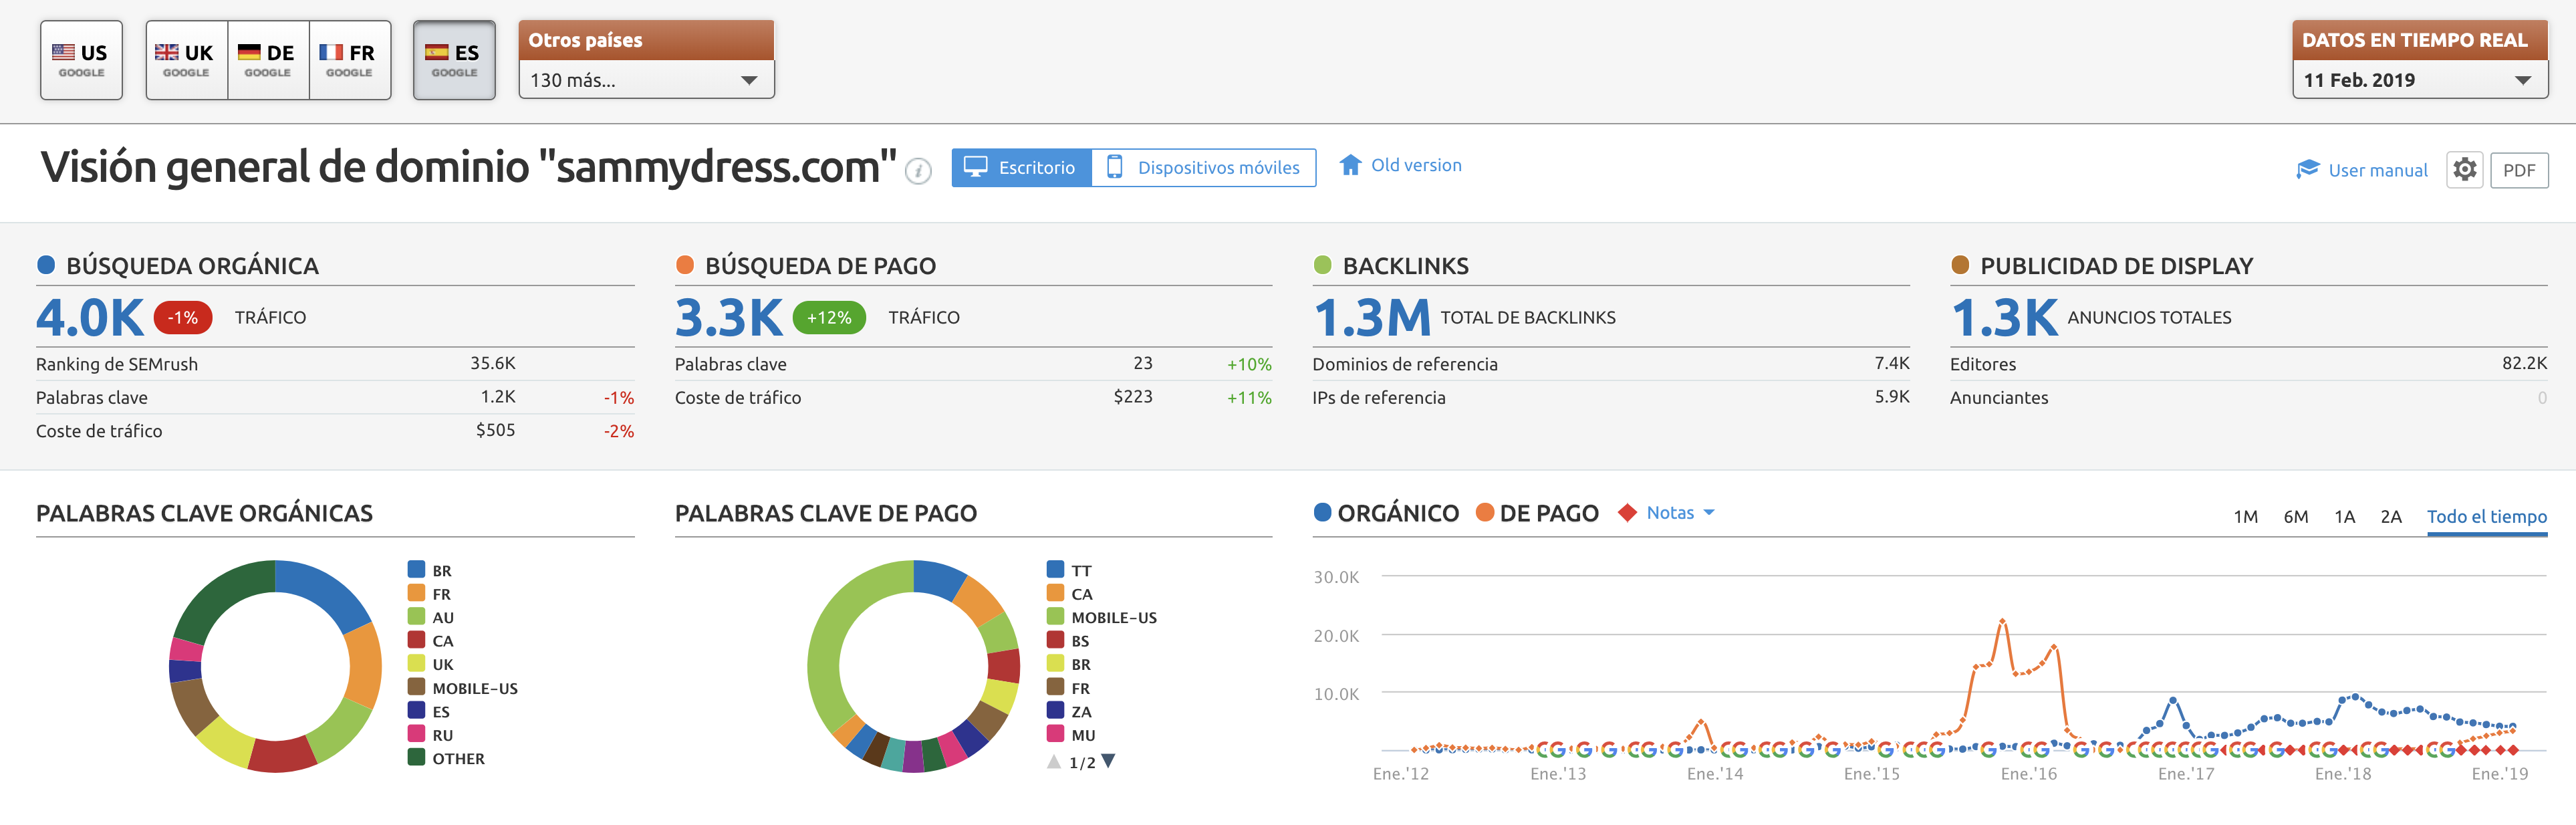Screen dimensions: 2576x825
Task: Select the Todo el tiempo range tab
Action: click(x=2486, y=517)
